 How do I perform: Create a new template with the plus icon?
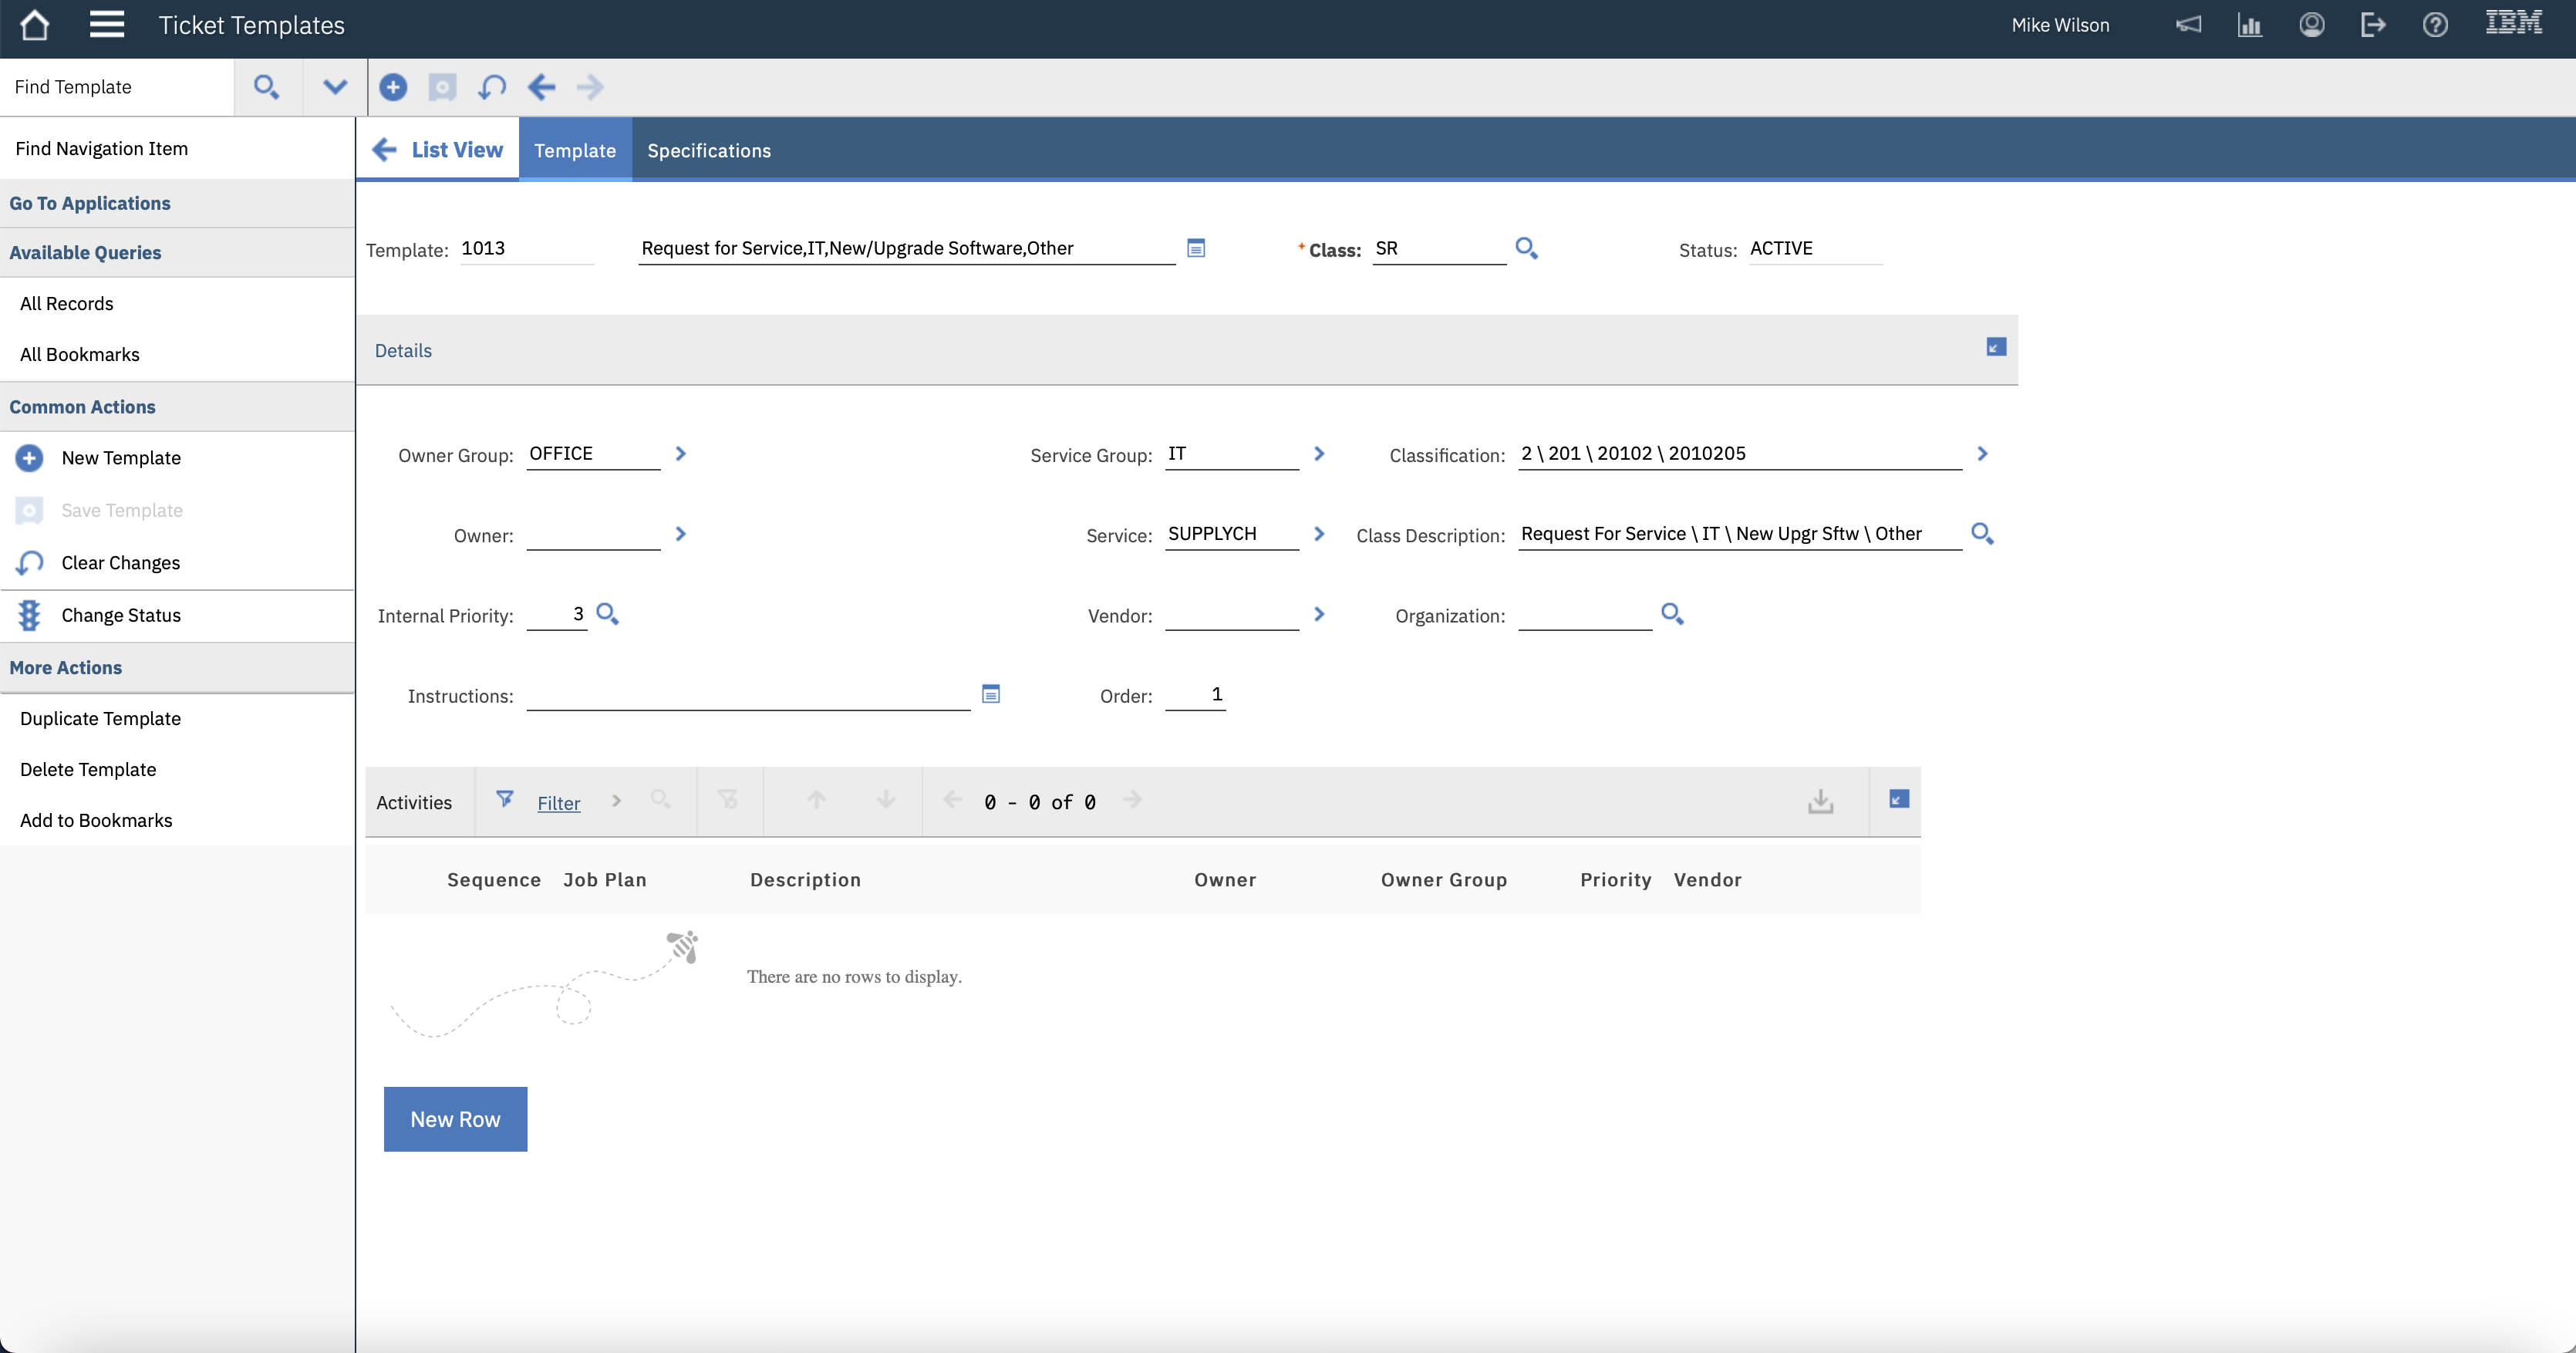click(x=393, y=87)
